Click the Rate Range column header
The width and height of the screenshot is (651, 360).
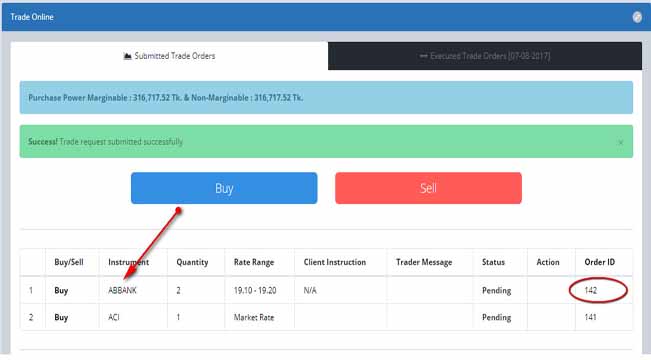[x=254, y=262]
